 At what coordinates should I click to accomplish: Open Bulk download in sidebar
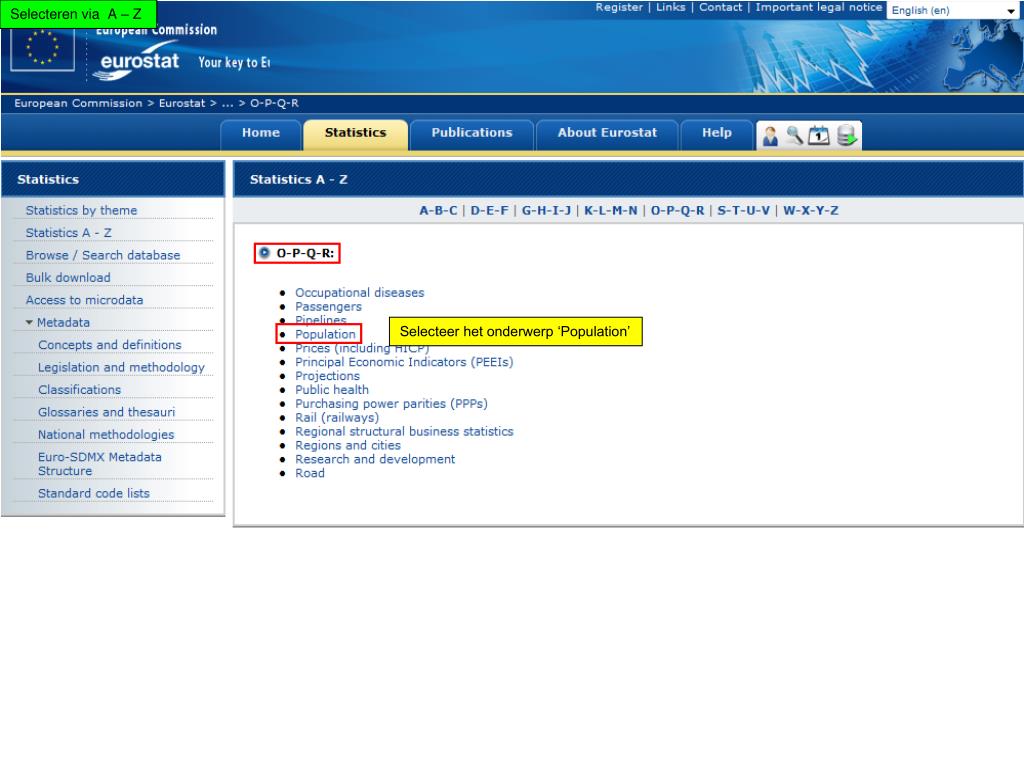[x=68, y=278]
